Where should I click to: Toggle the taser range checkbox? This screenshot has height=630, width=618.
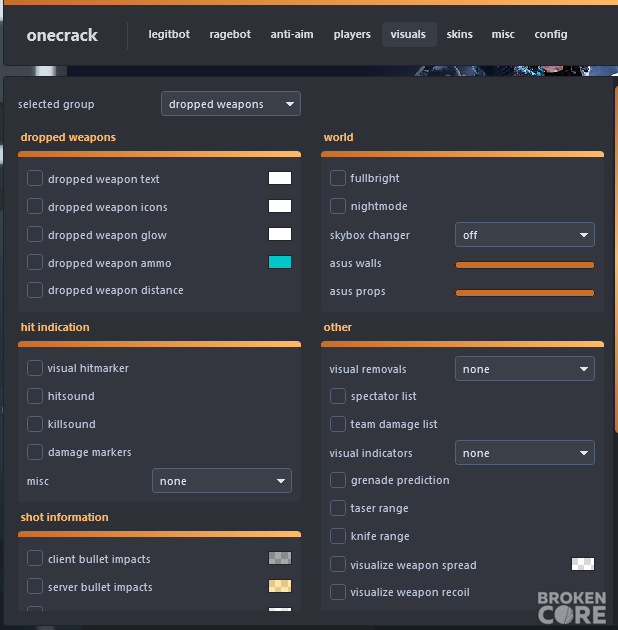338,508
